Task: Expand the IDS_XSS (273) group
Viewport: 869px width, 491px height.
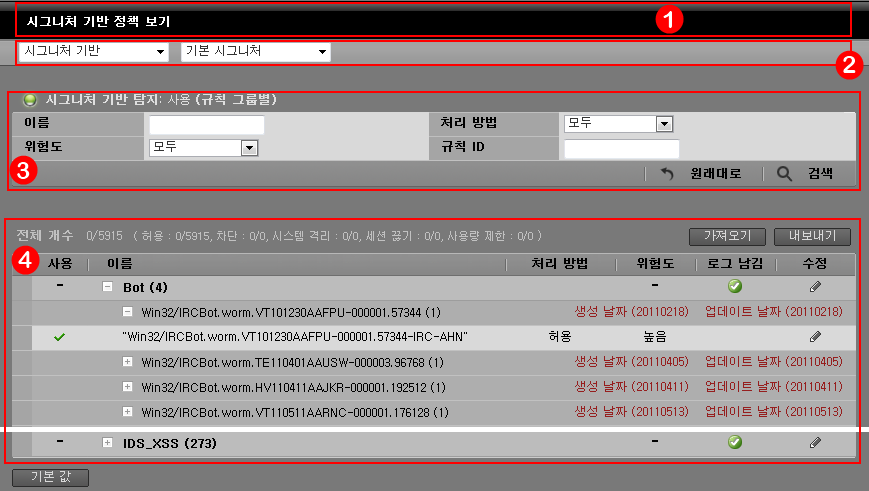Action: [x=108, y=442]
